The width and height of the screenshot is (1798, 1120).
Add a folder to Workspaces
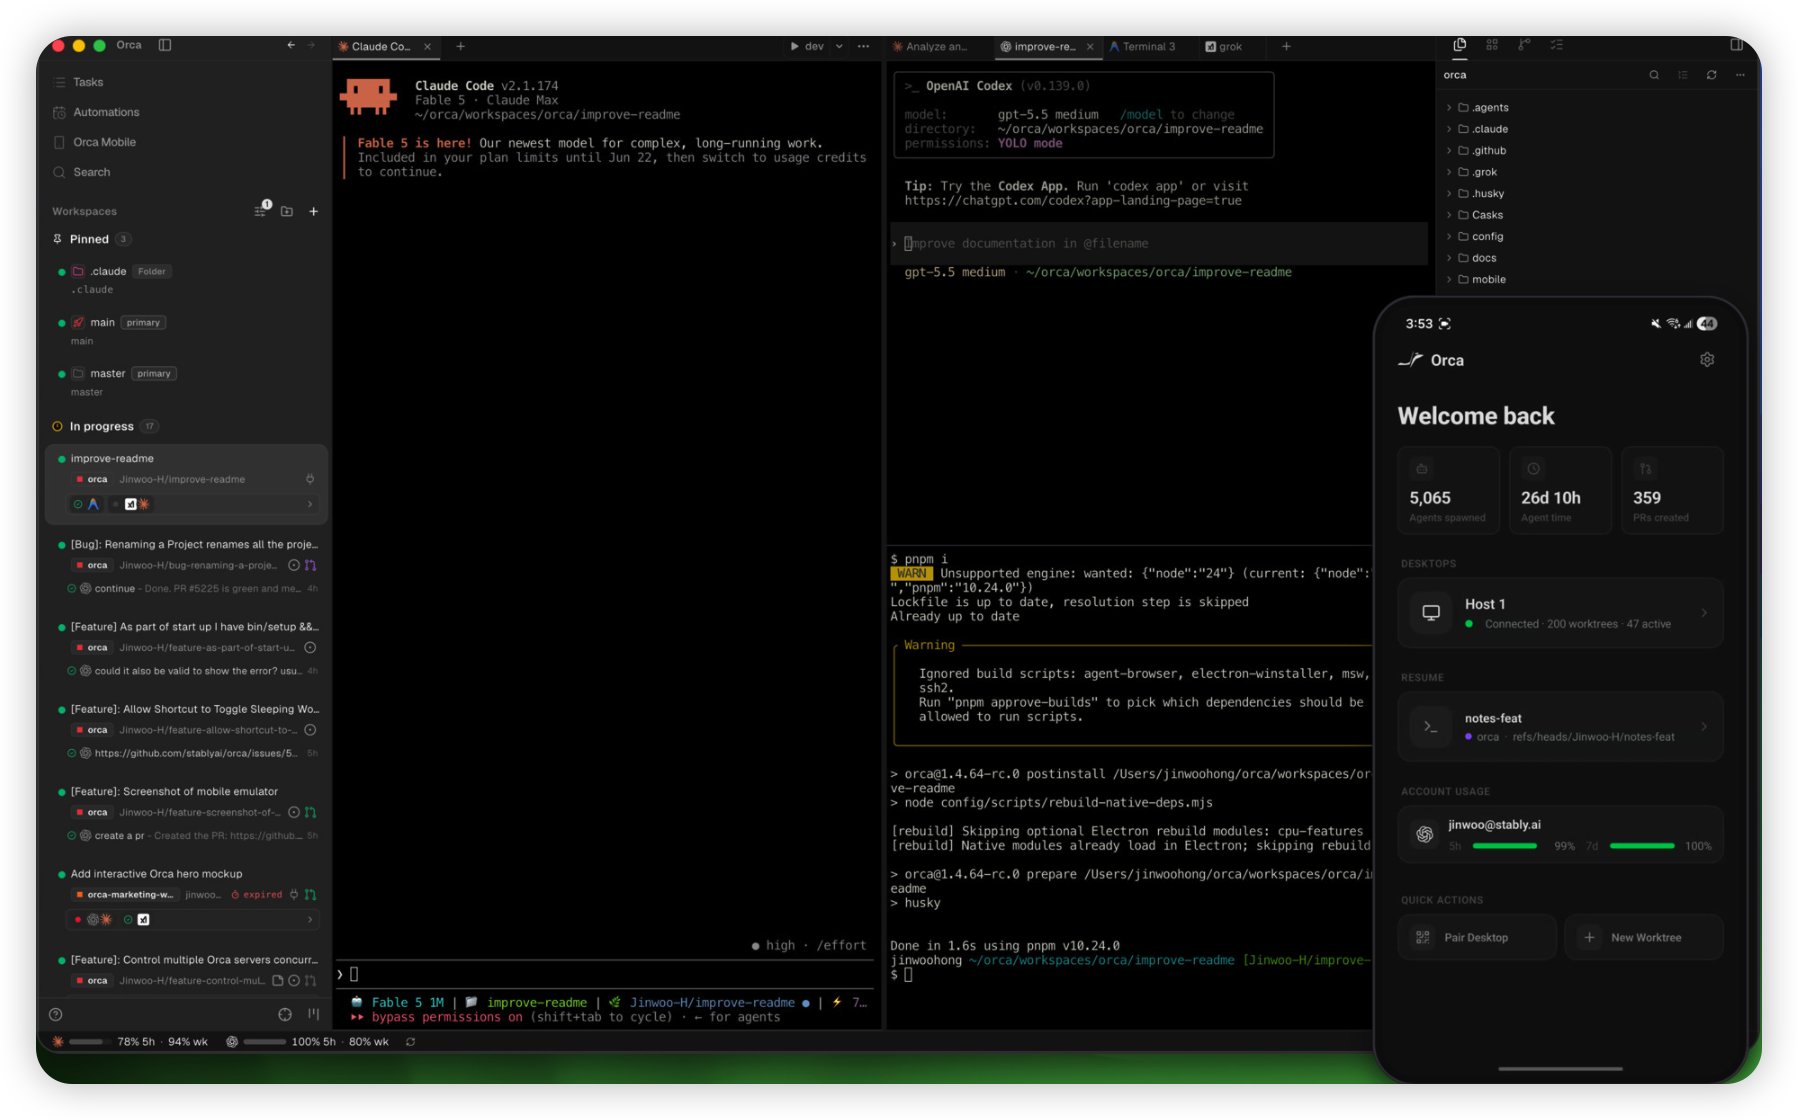point(287,211)
